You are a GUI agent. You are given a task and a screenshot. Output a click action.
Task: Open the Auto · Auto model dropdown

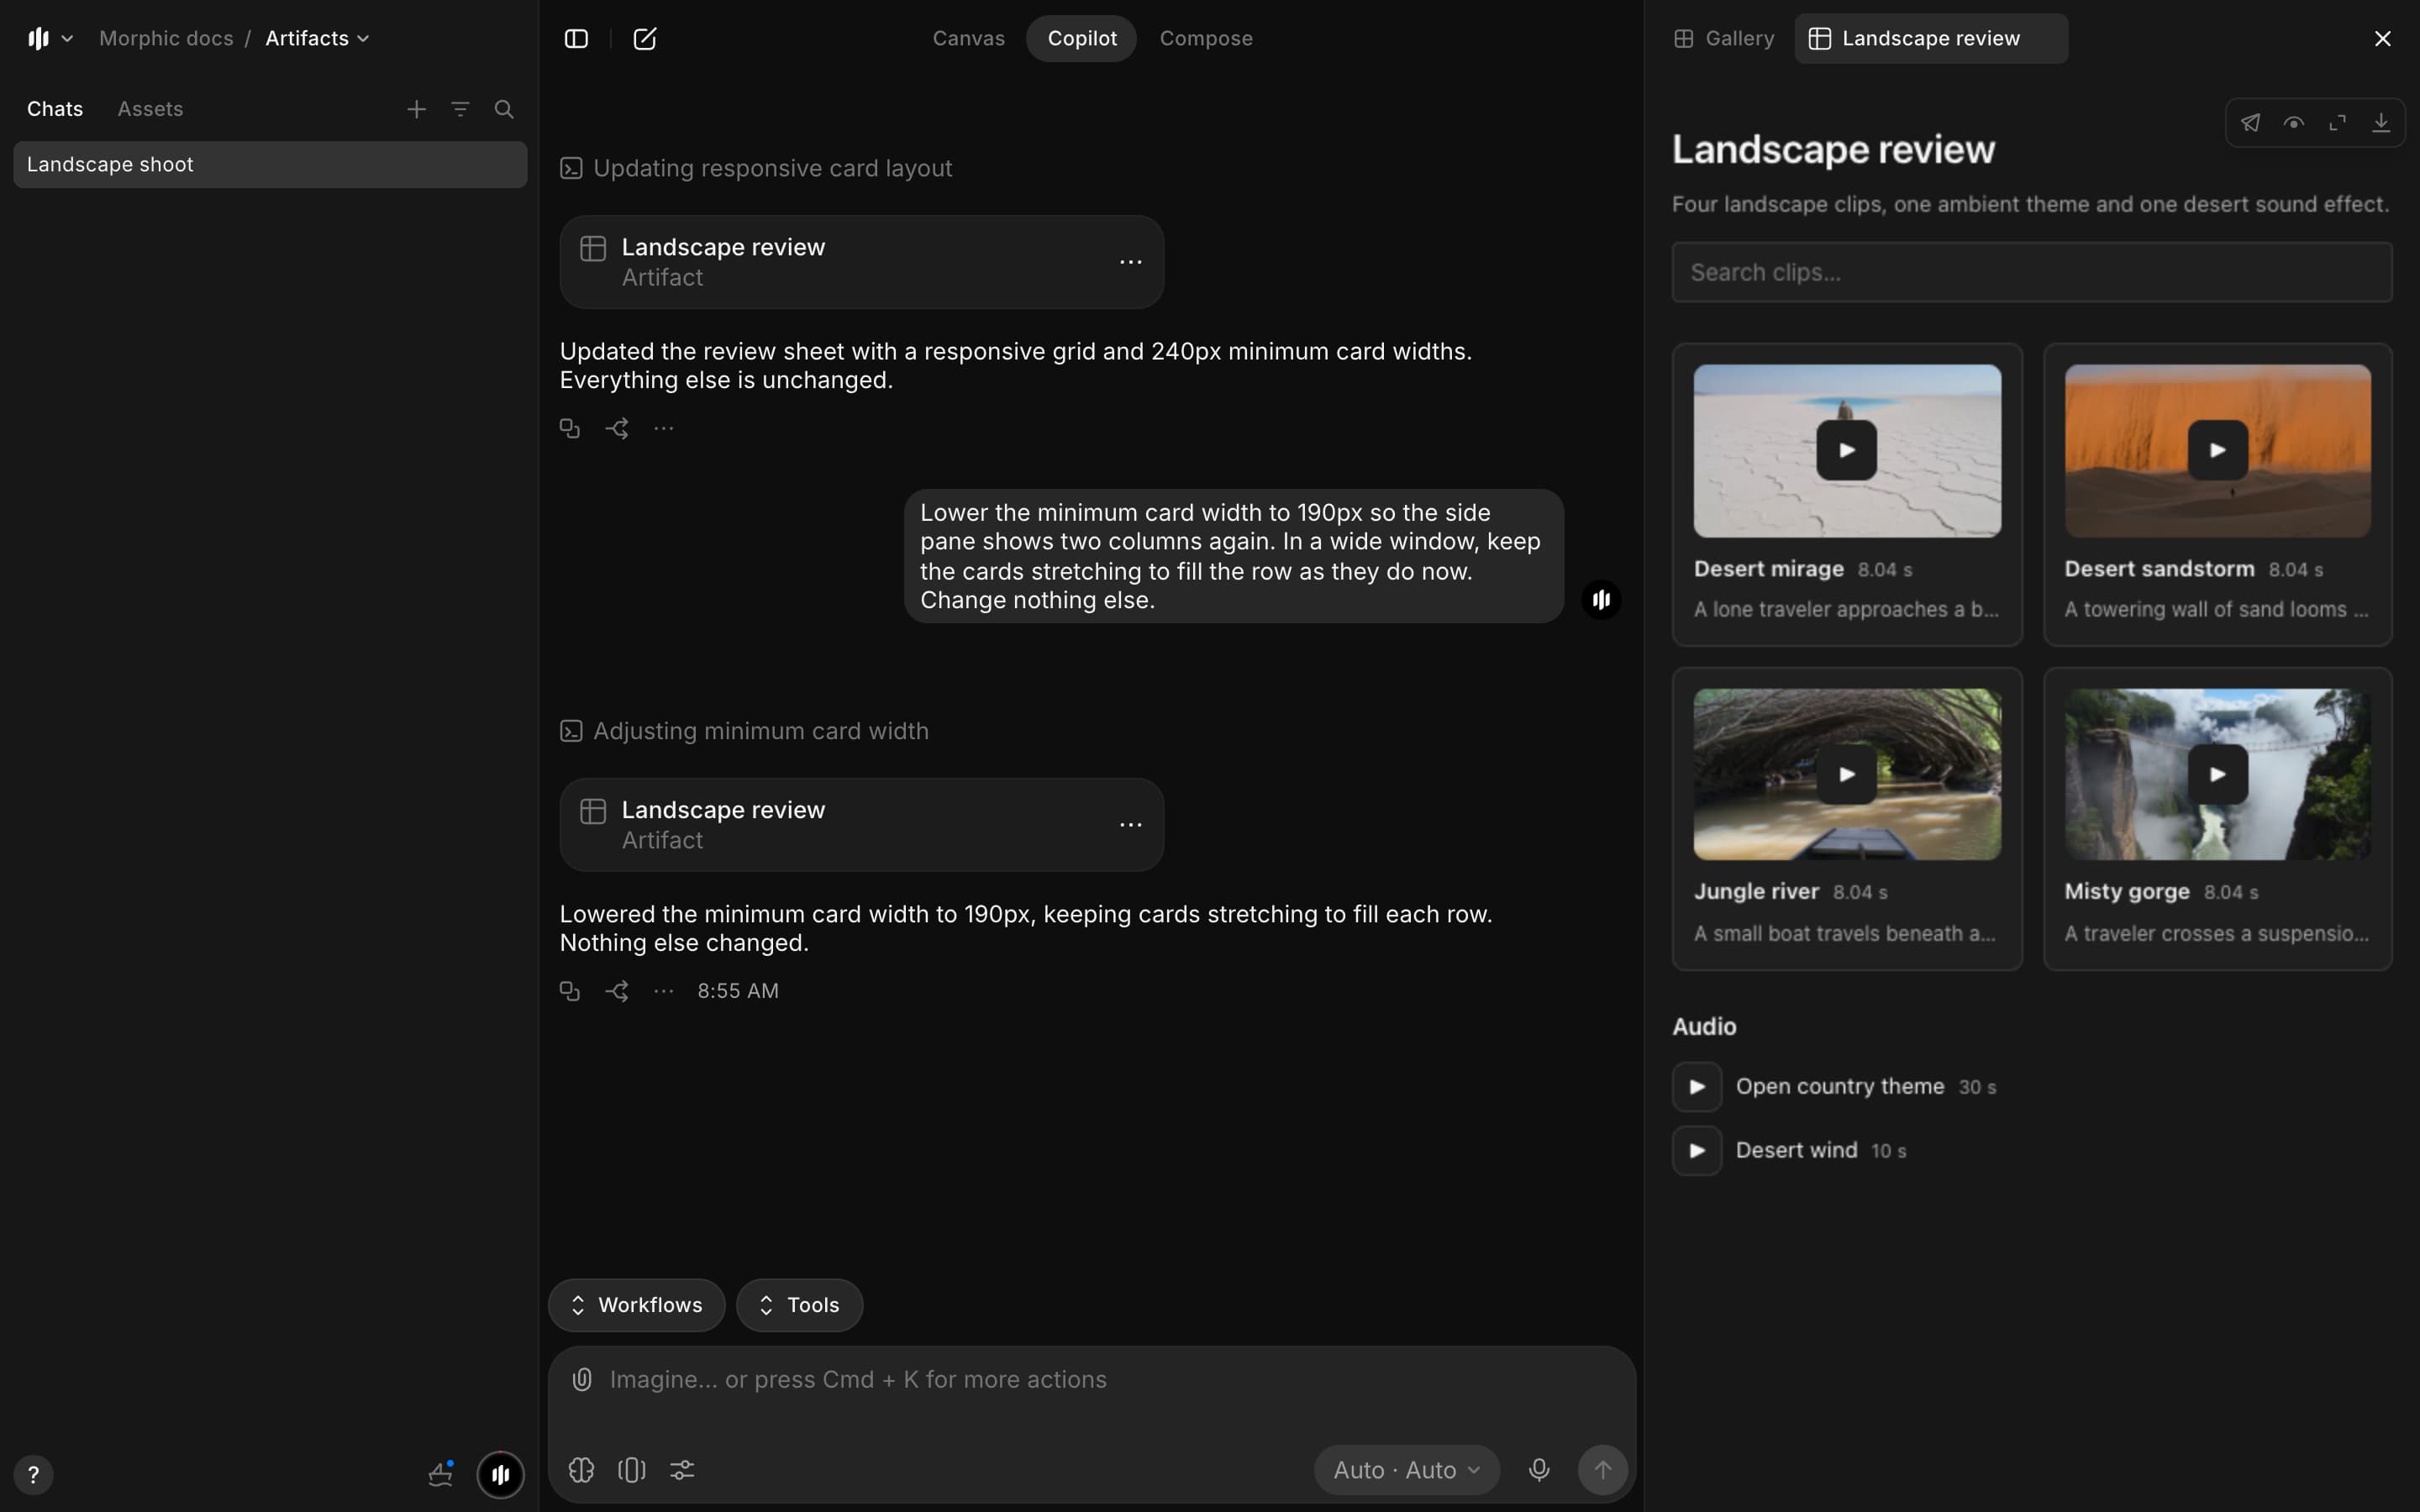(x=1406, y=1470)
